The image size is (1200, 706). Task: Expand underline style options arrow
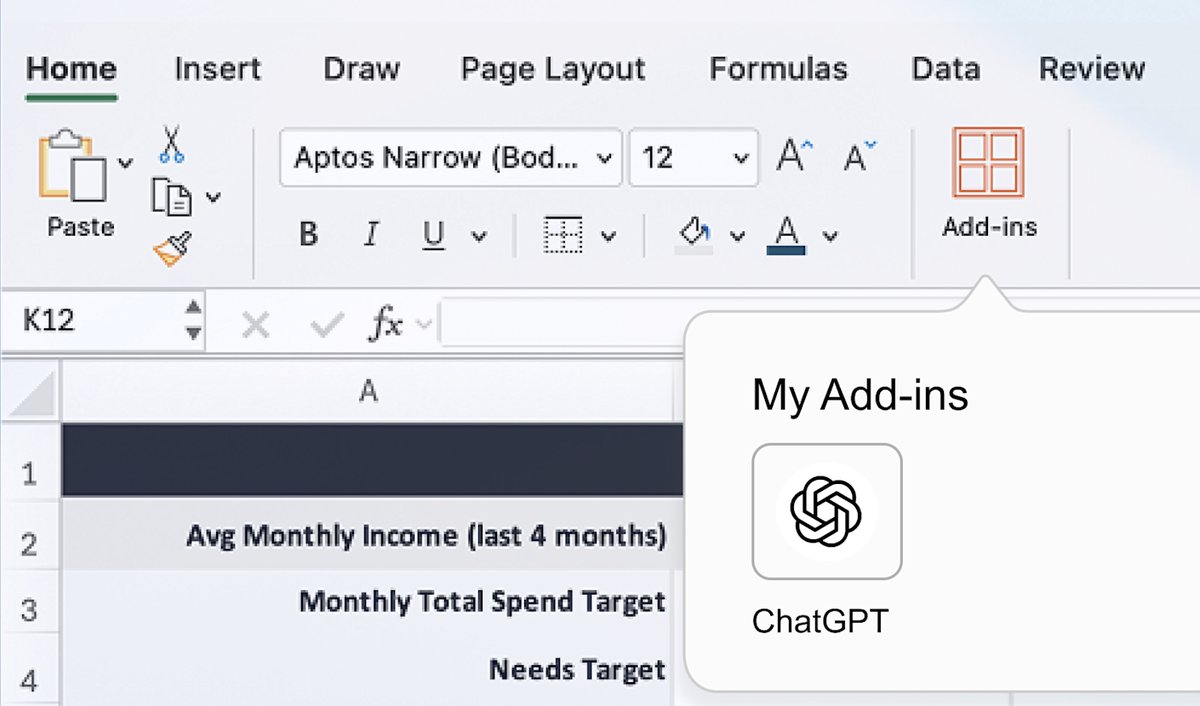[x=479, y=237]
